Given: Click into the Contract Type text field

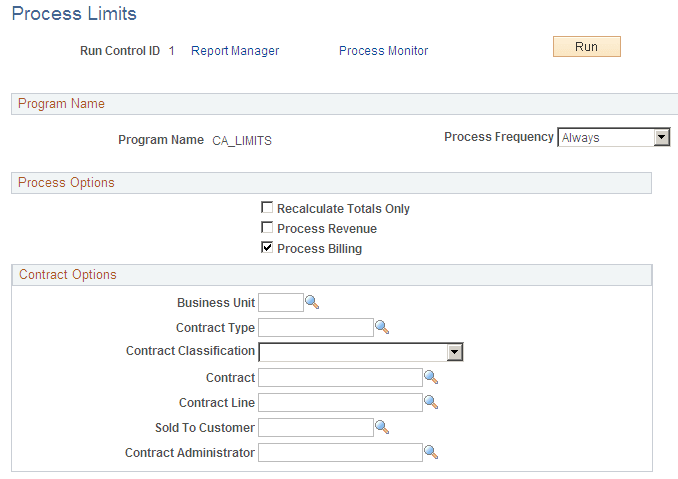Looking at the screenshot, I should 315,327.
